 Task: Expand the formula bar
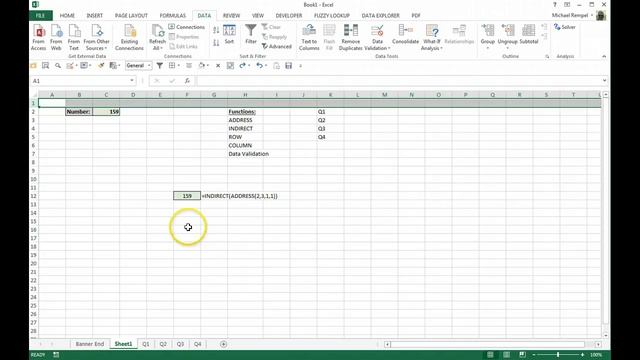604,80
